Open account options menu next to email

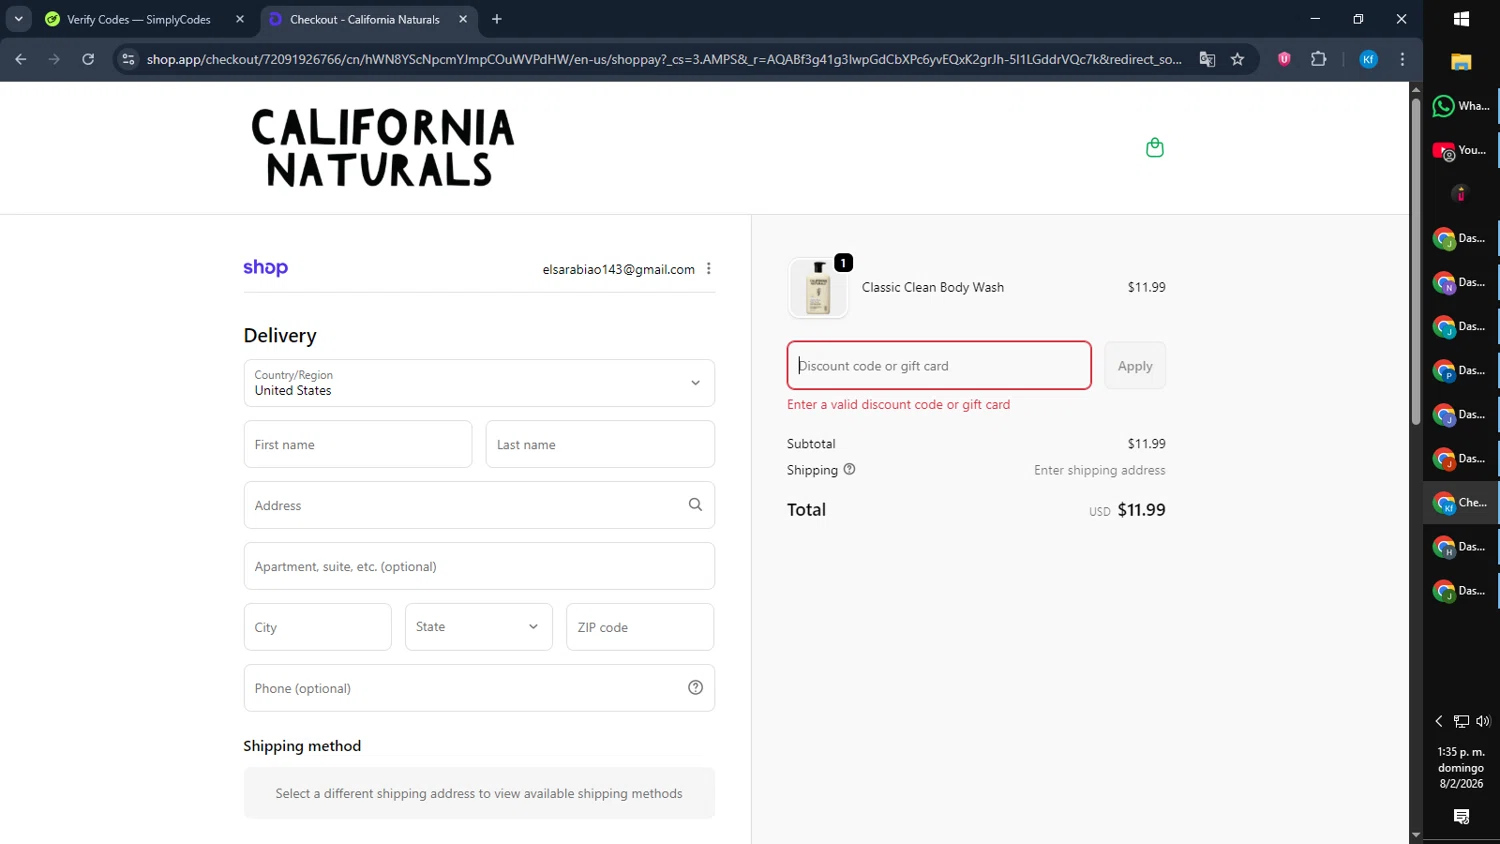[x=709, y=269]
